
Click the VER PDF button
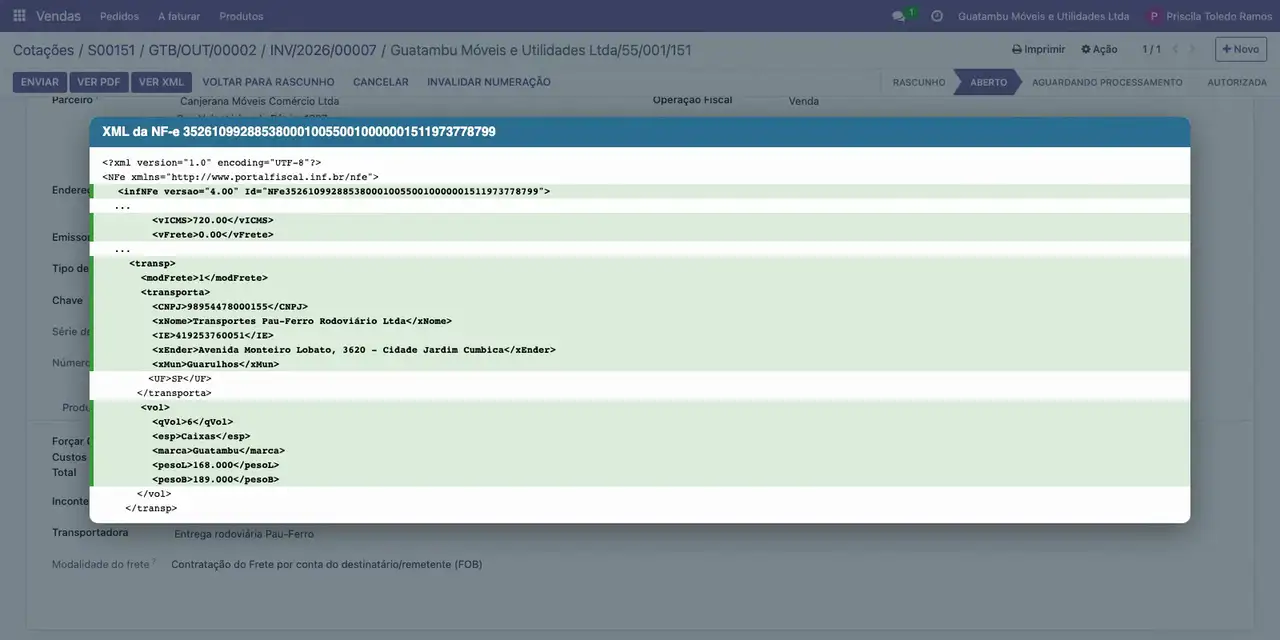point(99,82)
